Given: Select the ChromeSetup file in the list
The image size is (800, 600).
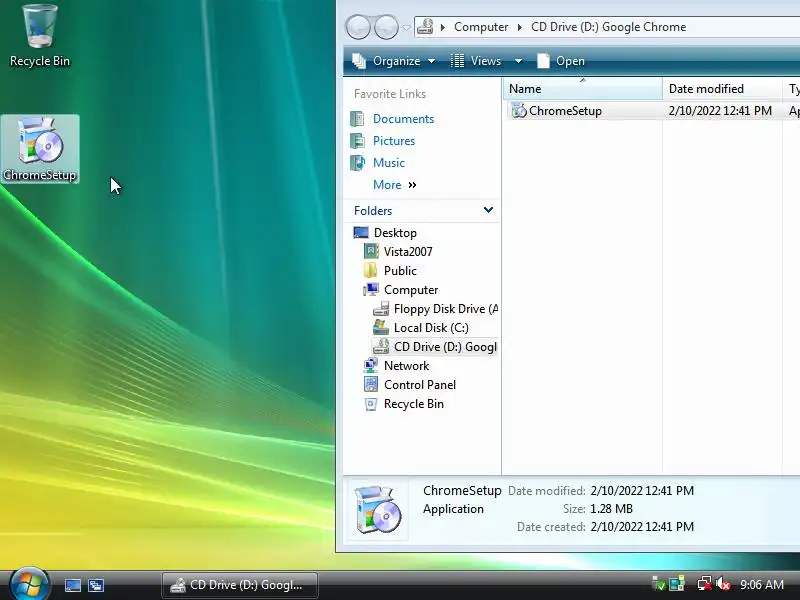Looking at the screenshot, I should click(x=565, y=111).
